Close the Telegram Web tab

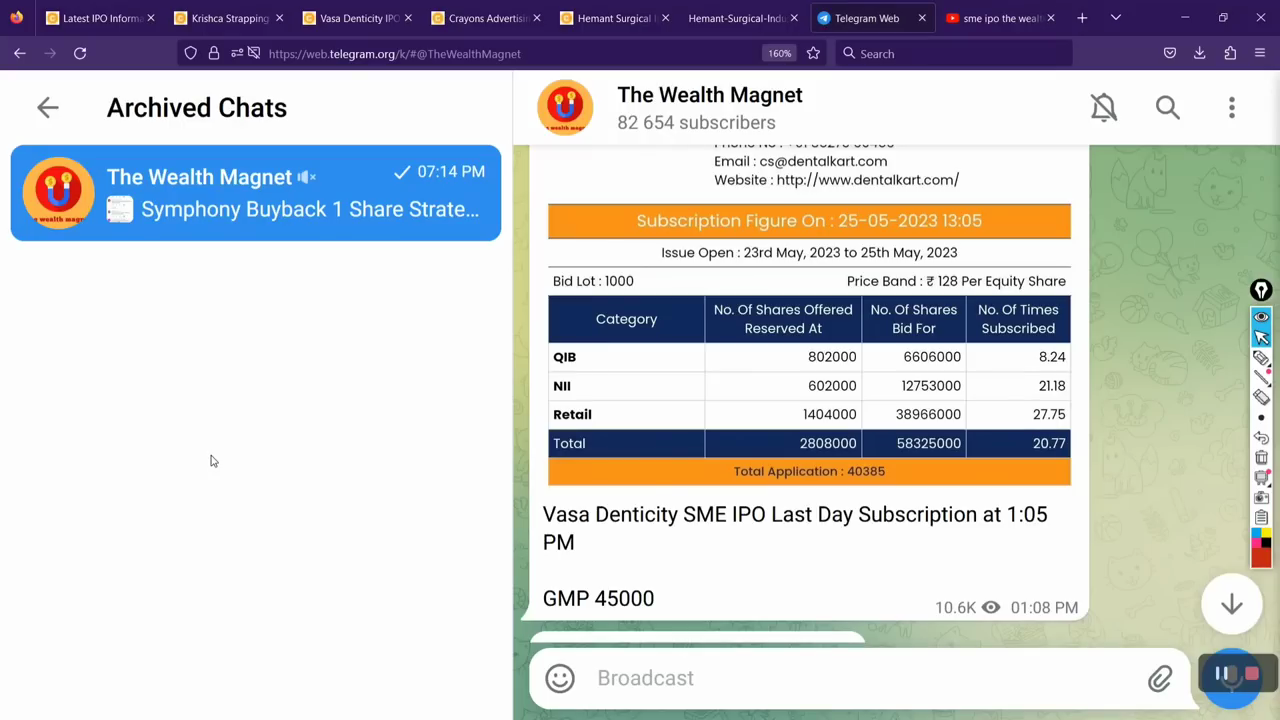(922, 18)
